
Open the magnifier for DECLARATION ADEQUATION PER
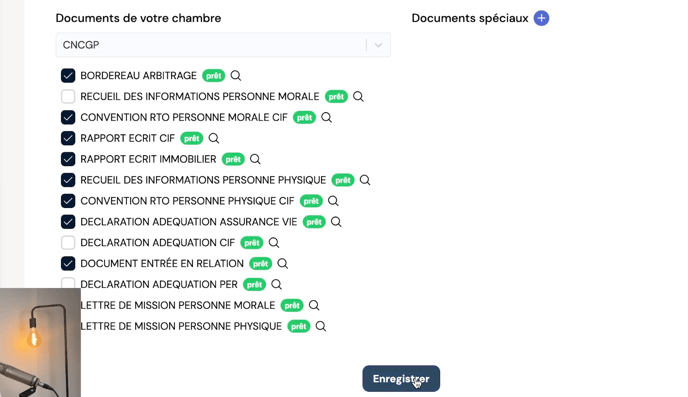[x=276, y=285]
